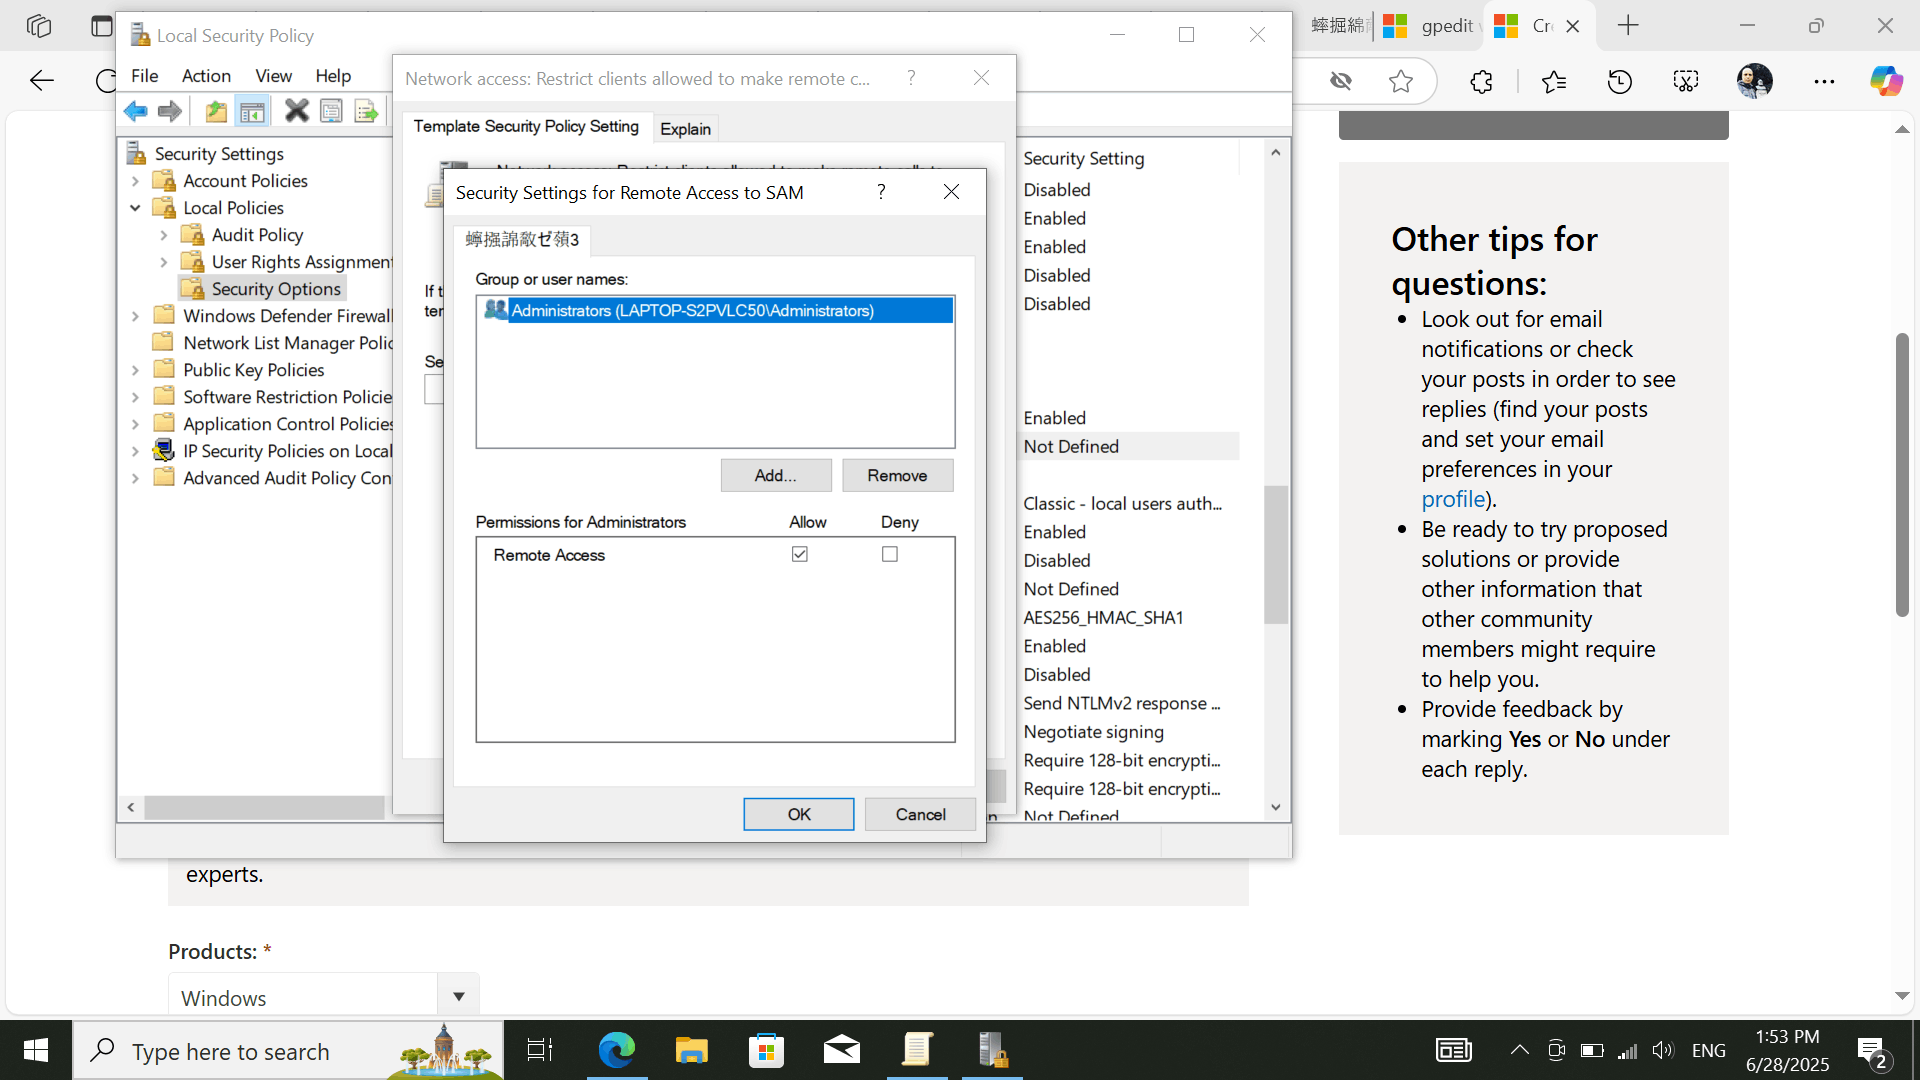Click the Up one level folder icon
This screenshot has height=1080, width=1920.
click(216, 111)
